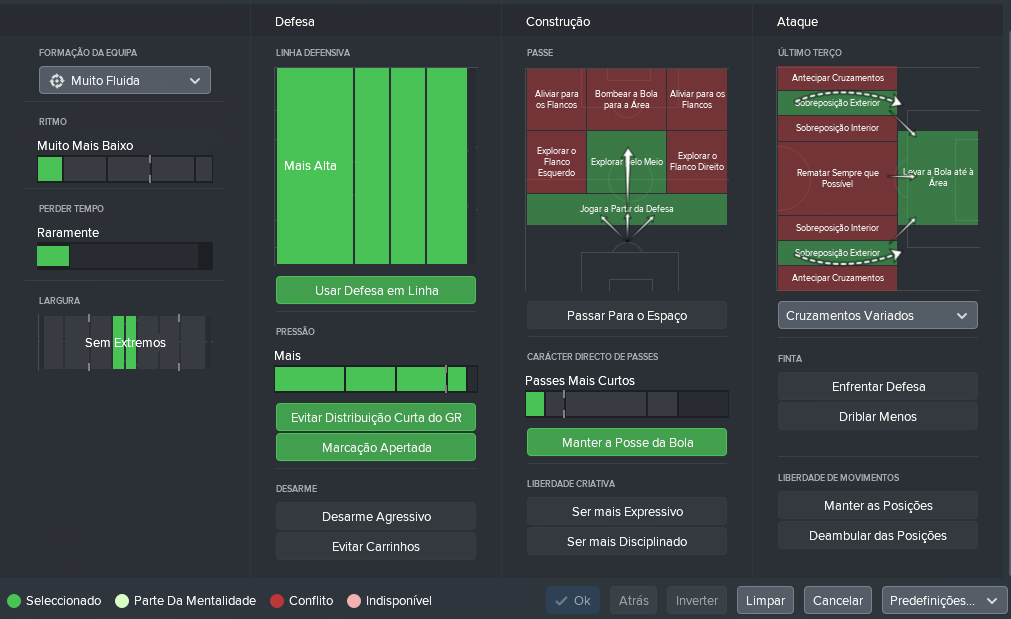The height and width of the screenshot is (619, 1011).
Task: Expand the Cruzamentos Variados dropdown
Action: click(878, 315)
